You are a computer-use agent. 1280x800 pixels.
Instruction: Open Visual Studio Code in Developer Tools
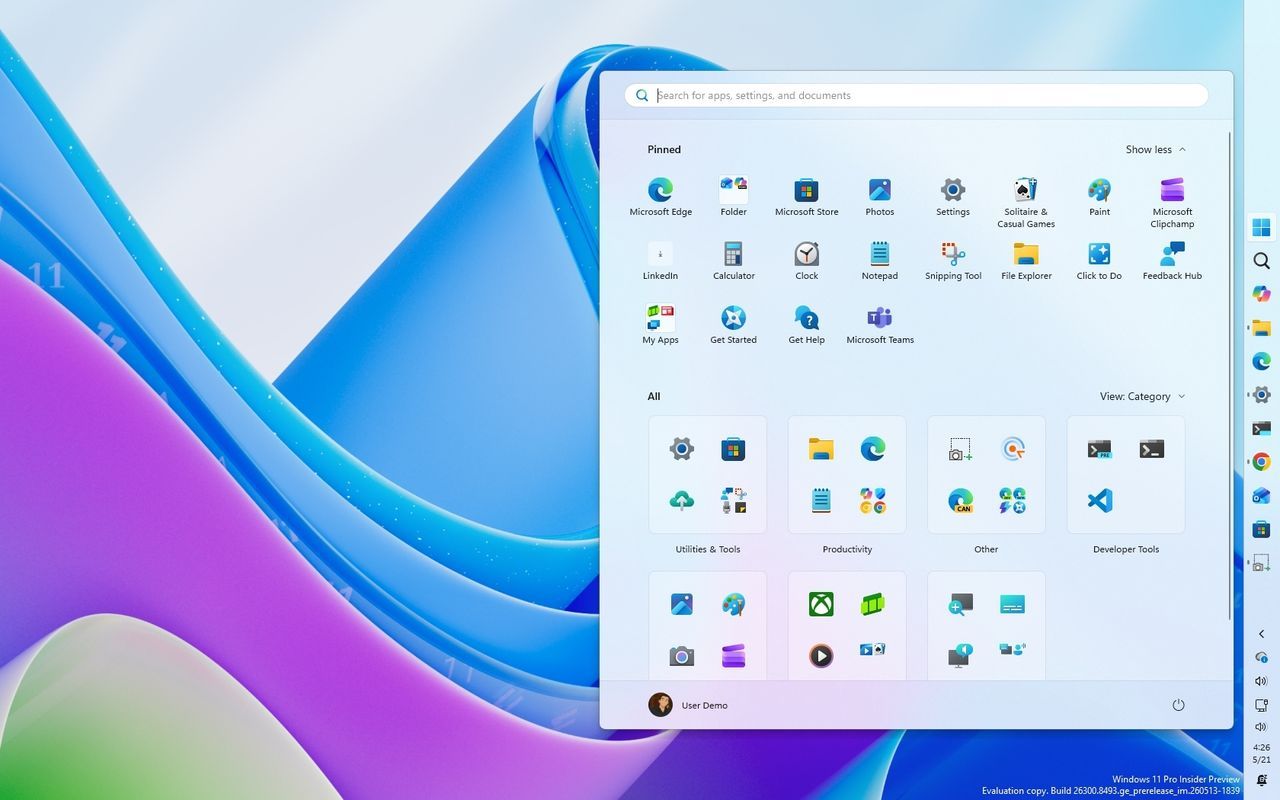(1099, 500)
